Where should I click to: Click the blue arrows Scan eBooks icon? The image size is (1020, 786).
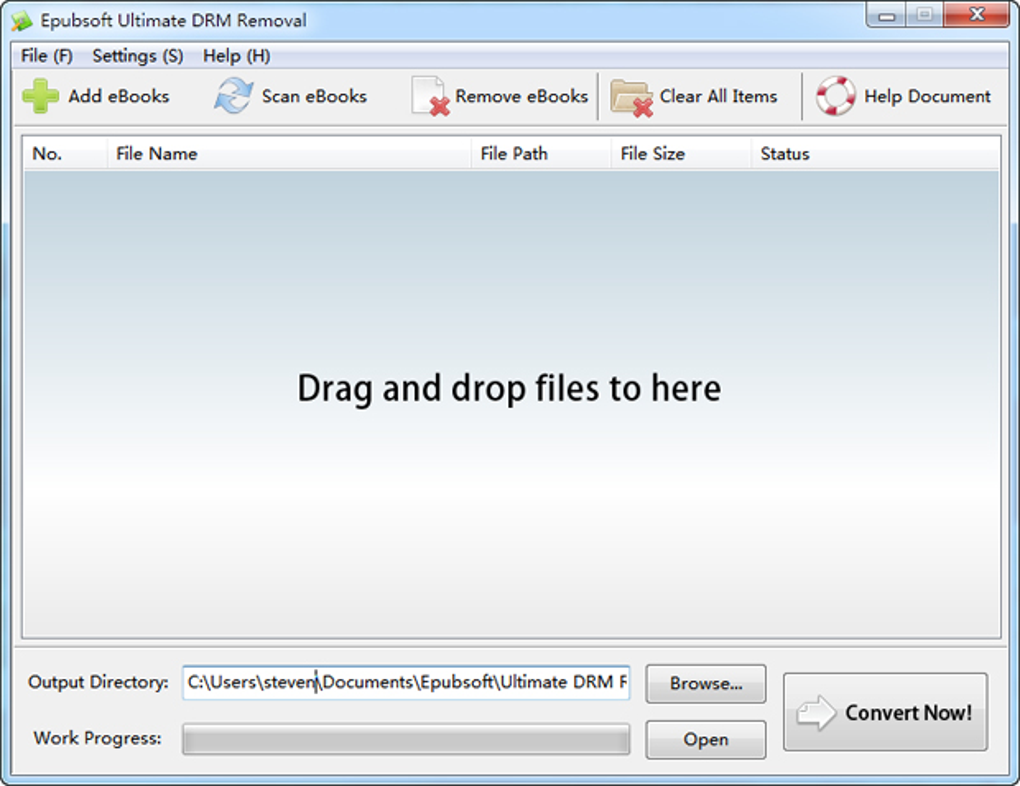click(233, 96)
